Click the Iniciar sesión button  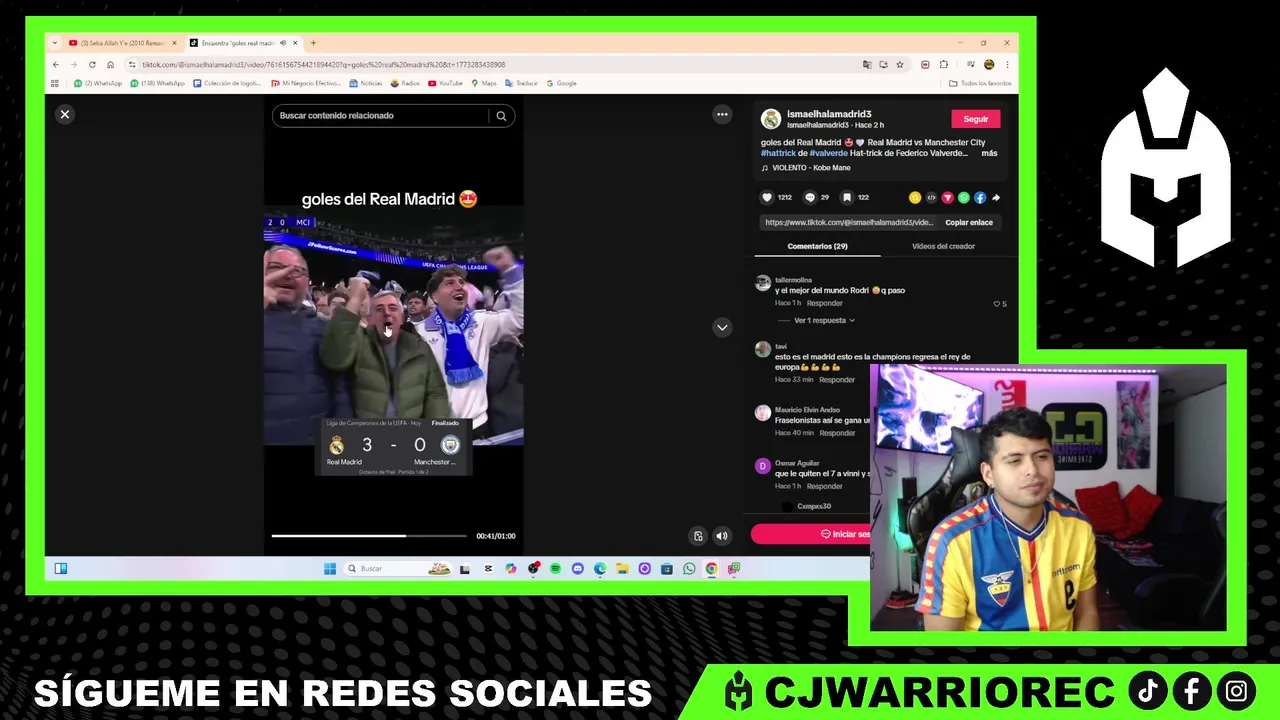pos(811,534)
